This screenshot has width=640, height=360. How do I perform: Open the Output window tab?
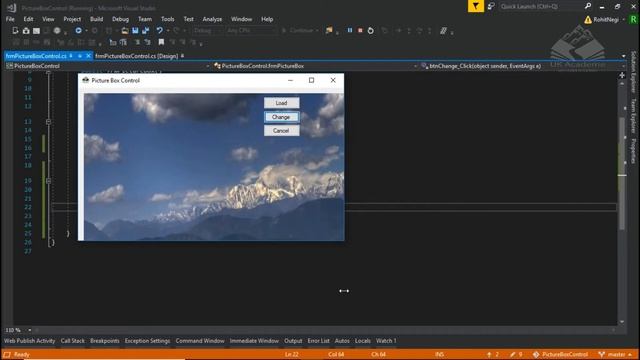point(293,341)
